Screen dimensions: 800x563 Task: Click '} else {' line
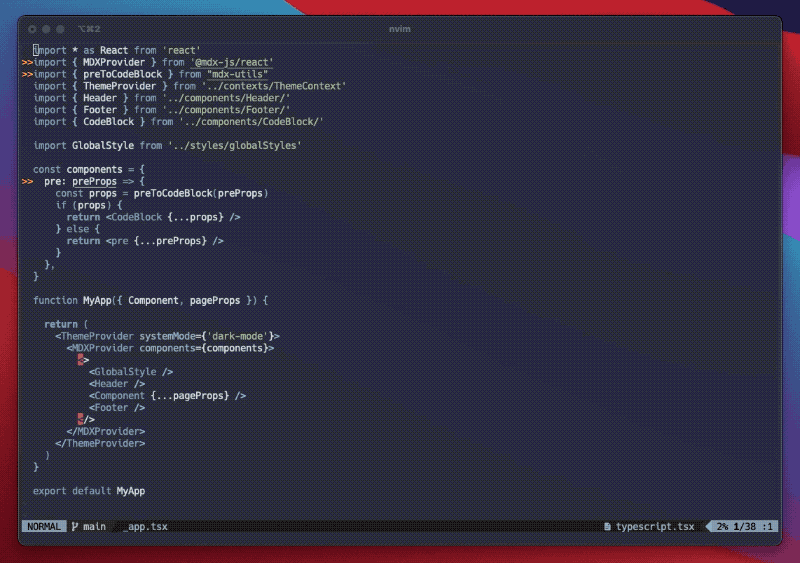pyautogui.click(x=78, y=229)
